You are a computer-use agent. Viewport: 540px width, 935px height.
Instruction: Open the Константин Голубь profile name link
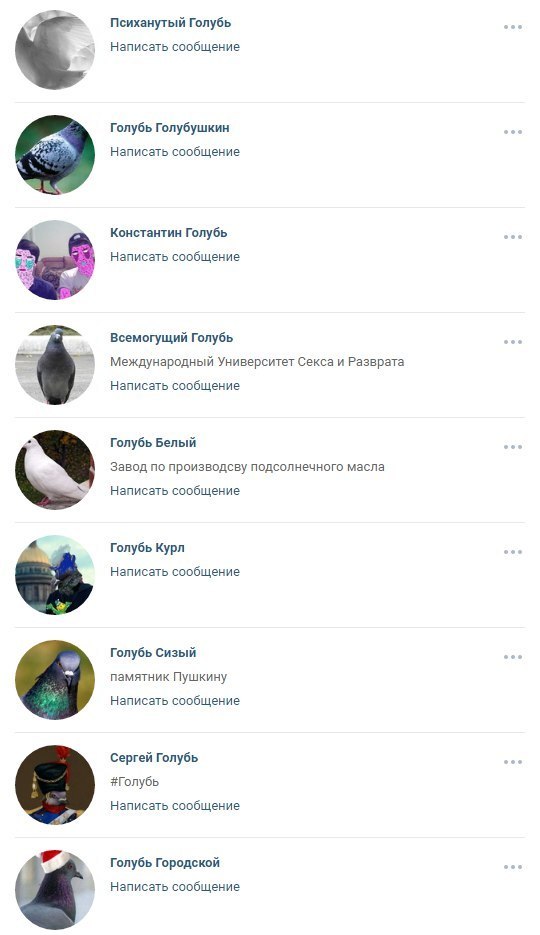(x=169, y=233)
